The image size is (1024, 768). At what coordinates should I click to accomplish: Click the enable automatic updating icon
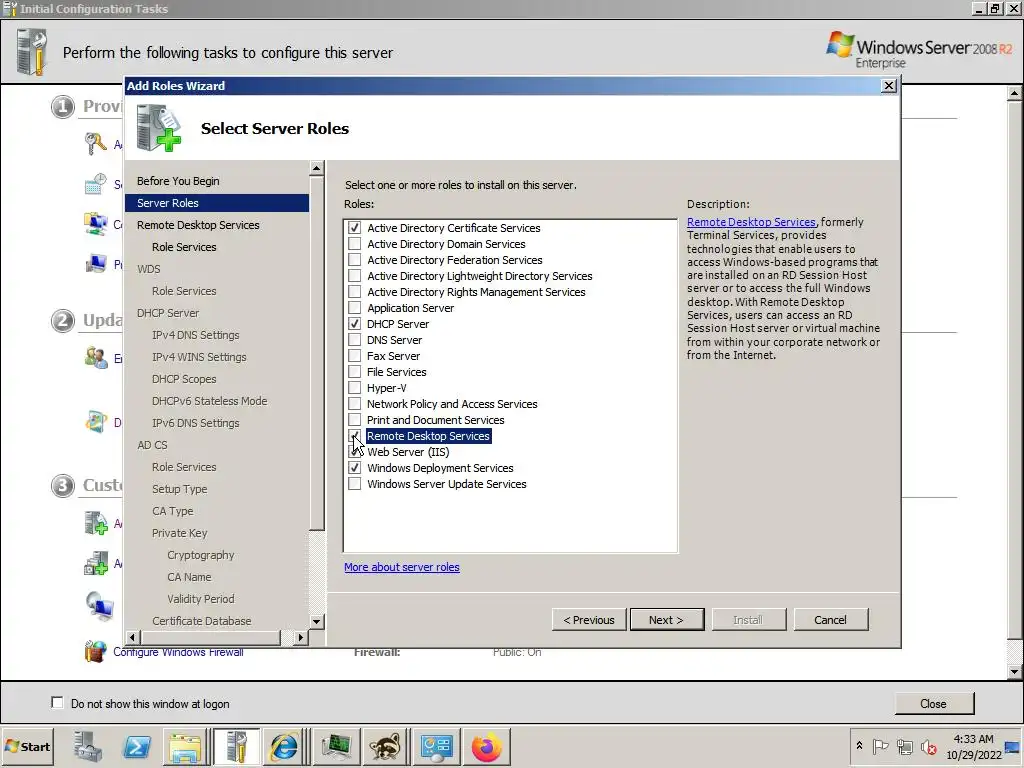95,357
